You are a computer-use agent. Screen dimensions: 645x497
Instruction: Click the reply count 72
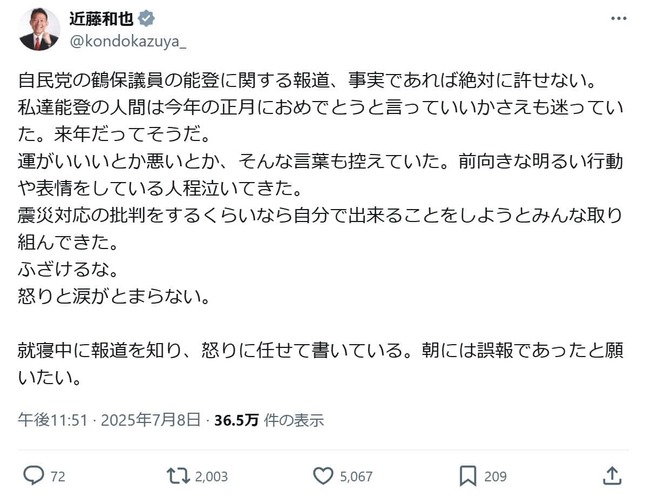coord(57,475)
